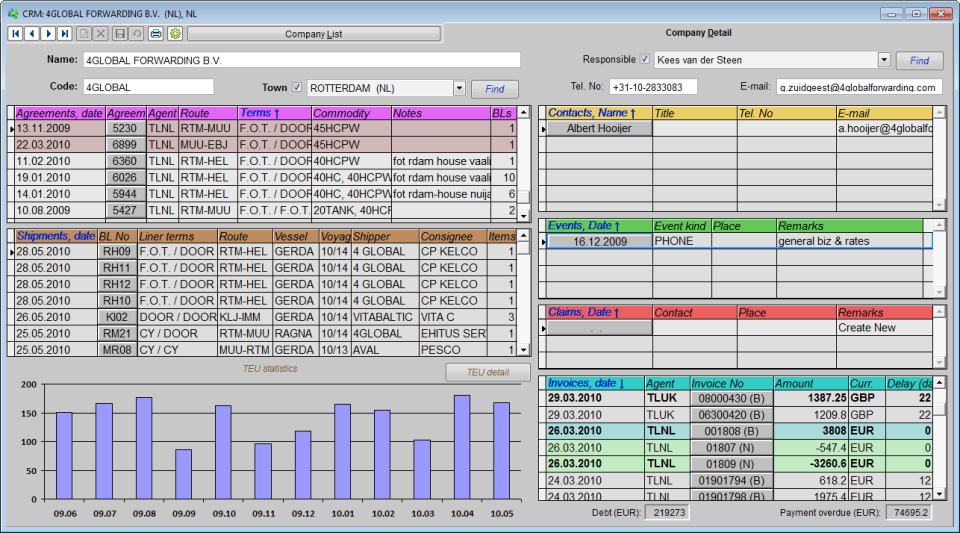The height and width of the screenshot is (533, 960).
Task: Click Find button next to Responsible
Action: click(x=919, y=61)
